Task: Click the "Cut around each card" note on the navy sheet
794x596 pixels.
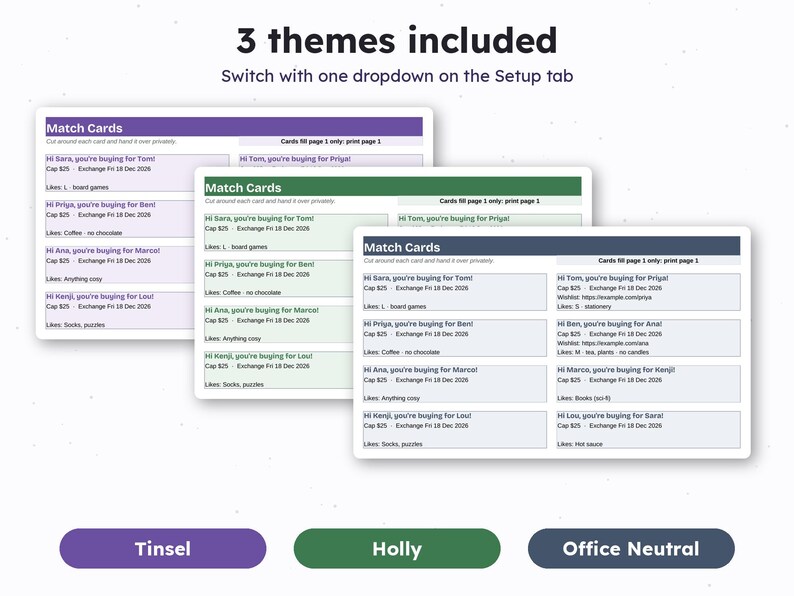Action: pos(429,261)
